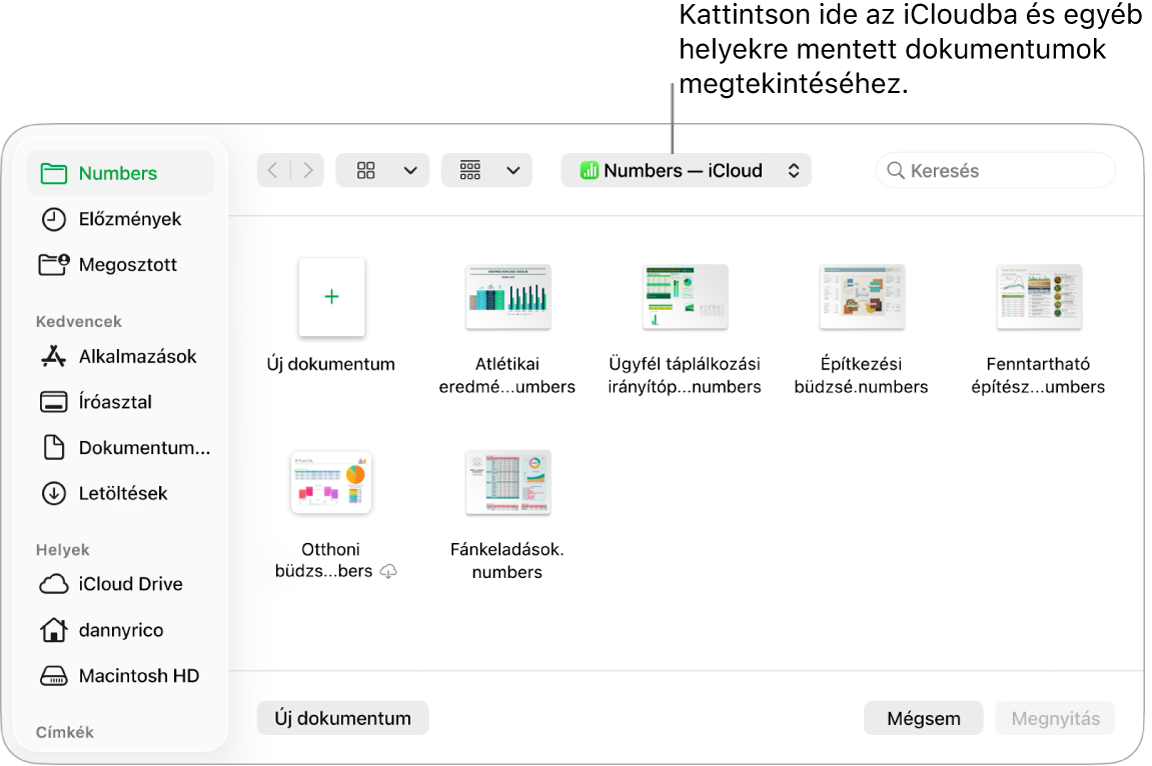
Task: Click the Alkalmazások app icon
Action: [54, 356]
